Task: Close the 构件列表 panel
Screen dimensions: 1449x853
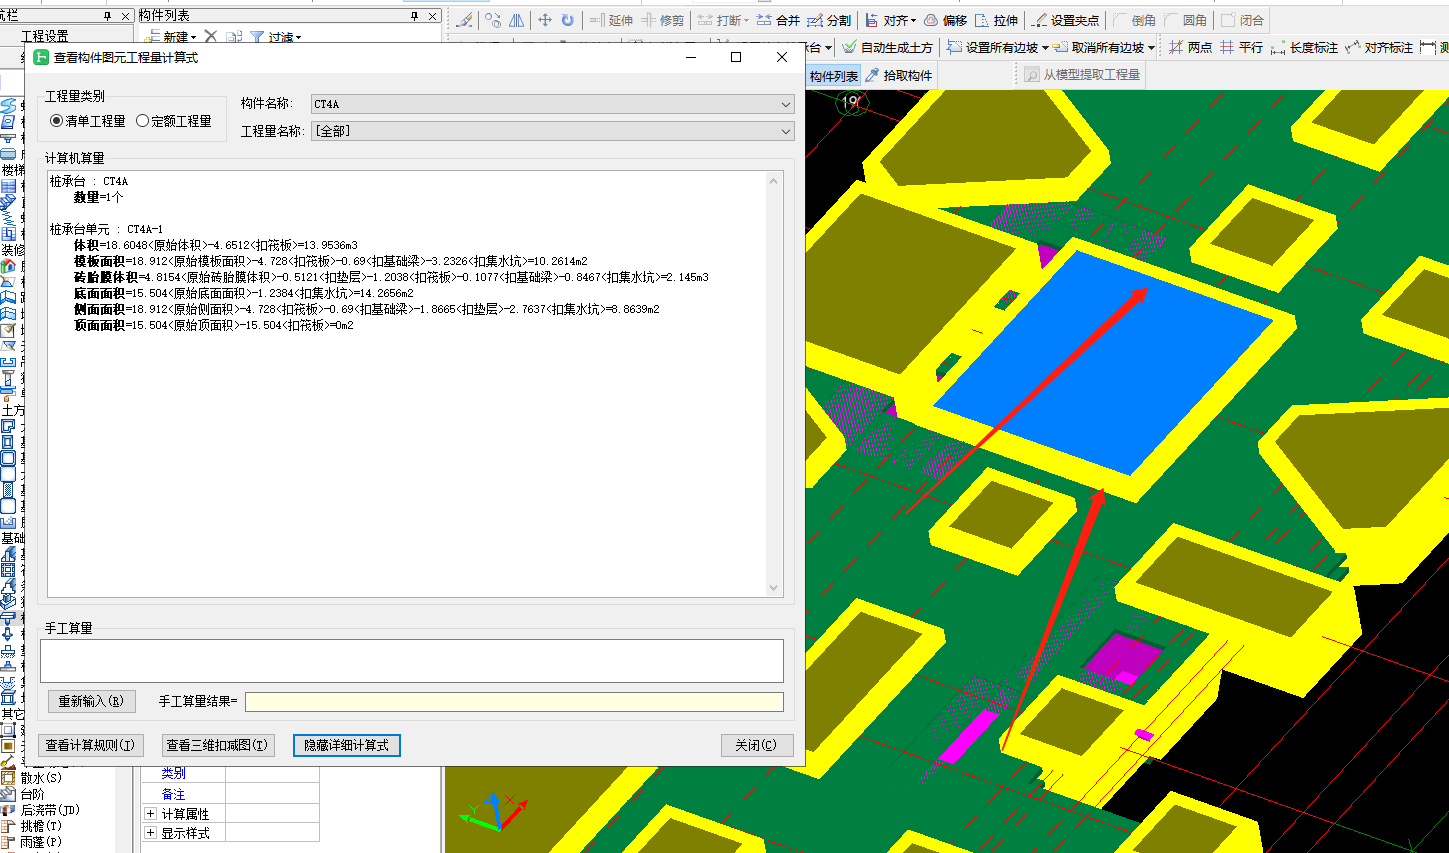Action: [x=432, y=16]
